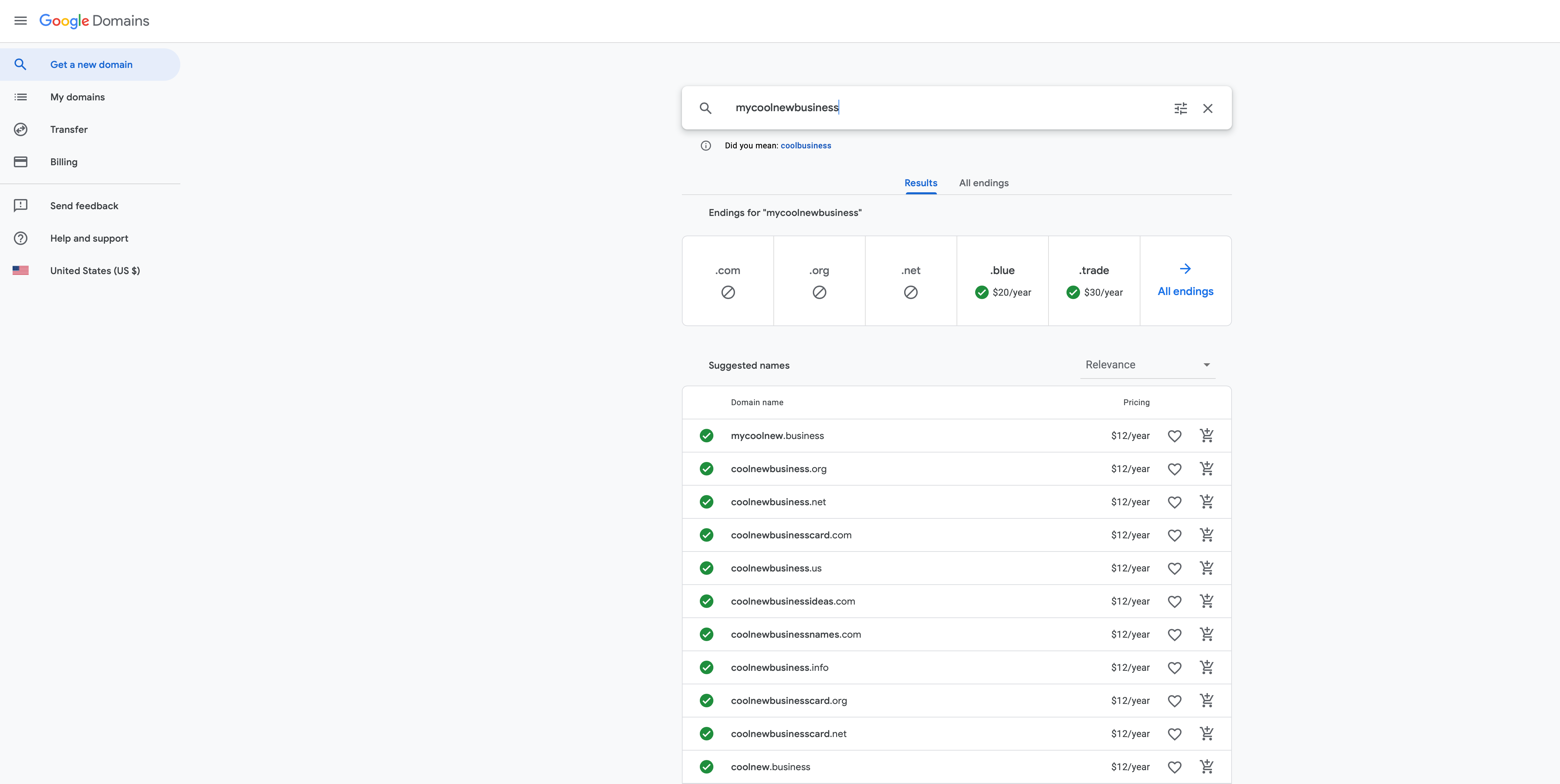The height and width of the screenshot is (784, 1560).
Task: Favorite the mycoolnew.business domain
Action: pyautogui.click(x=1174, y=435)
